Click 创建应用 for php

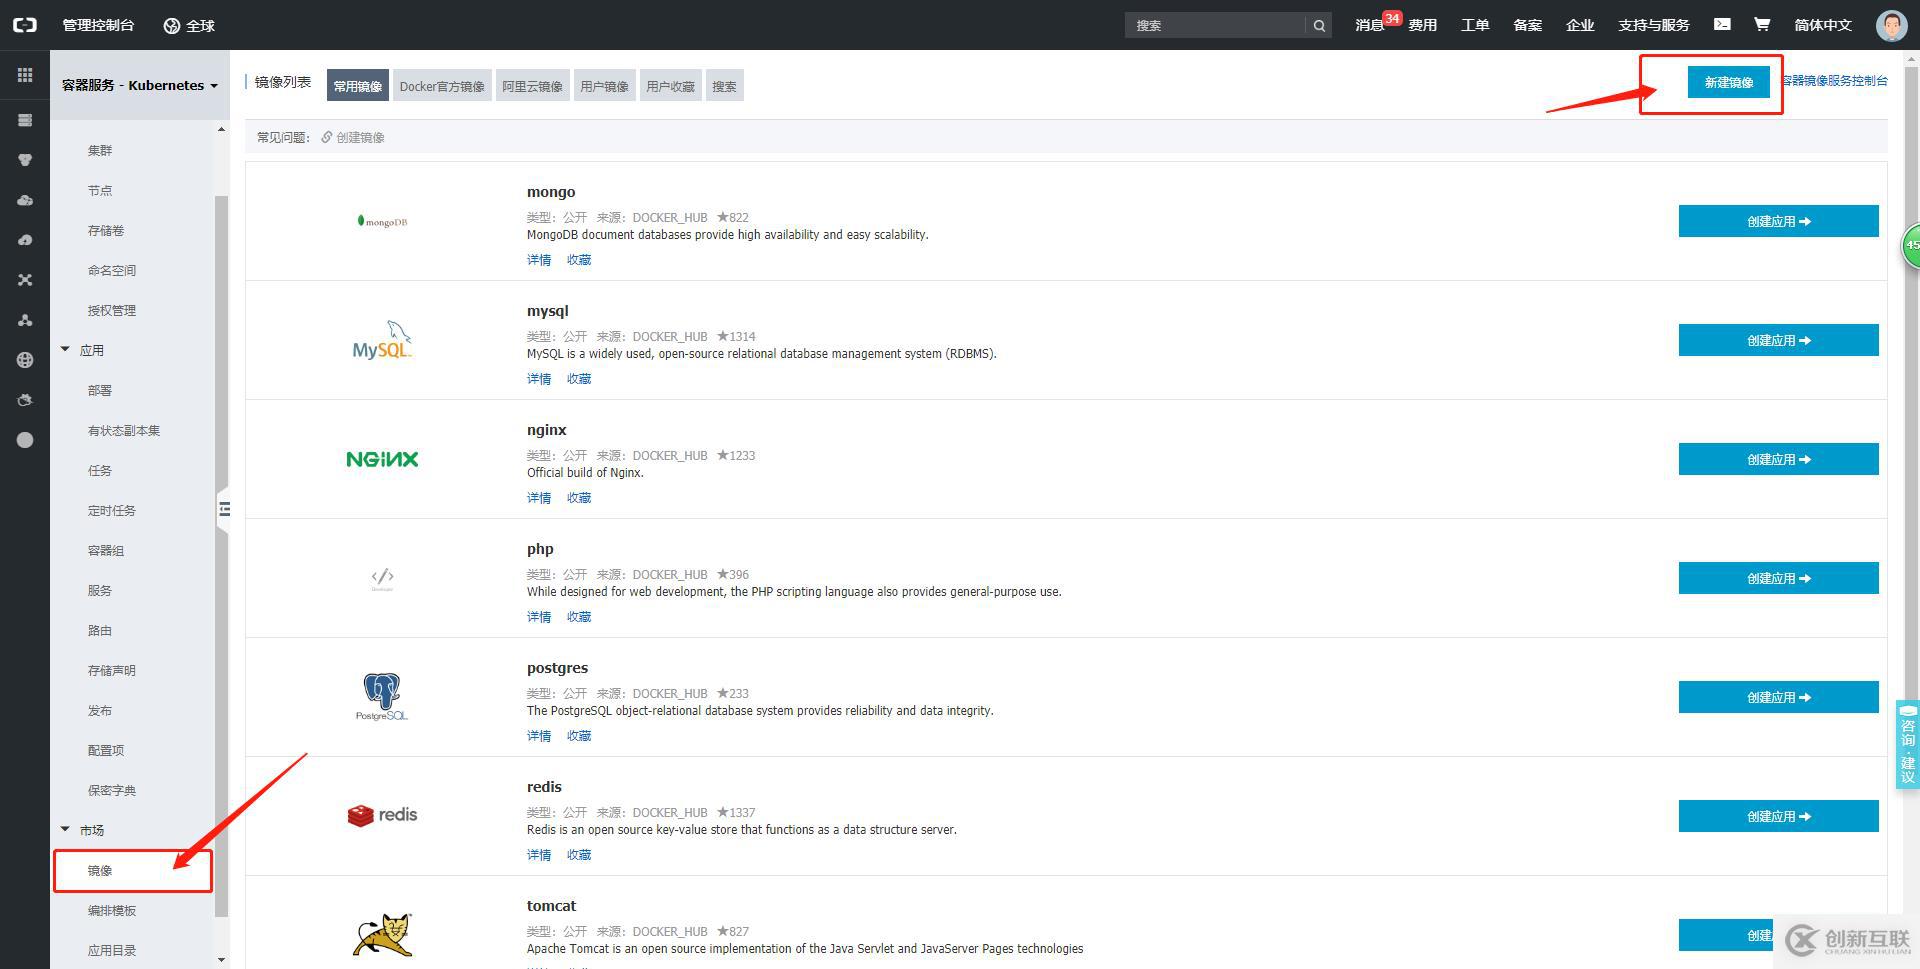click(x=1778, y=578)
